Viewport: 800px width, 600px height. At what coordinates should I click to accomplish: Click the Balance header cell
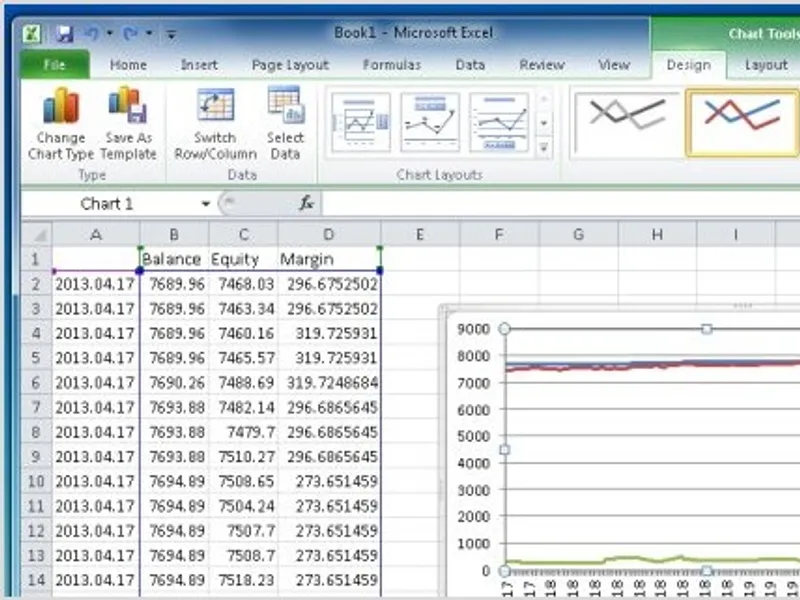(174, 259)
